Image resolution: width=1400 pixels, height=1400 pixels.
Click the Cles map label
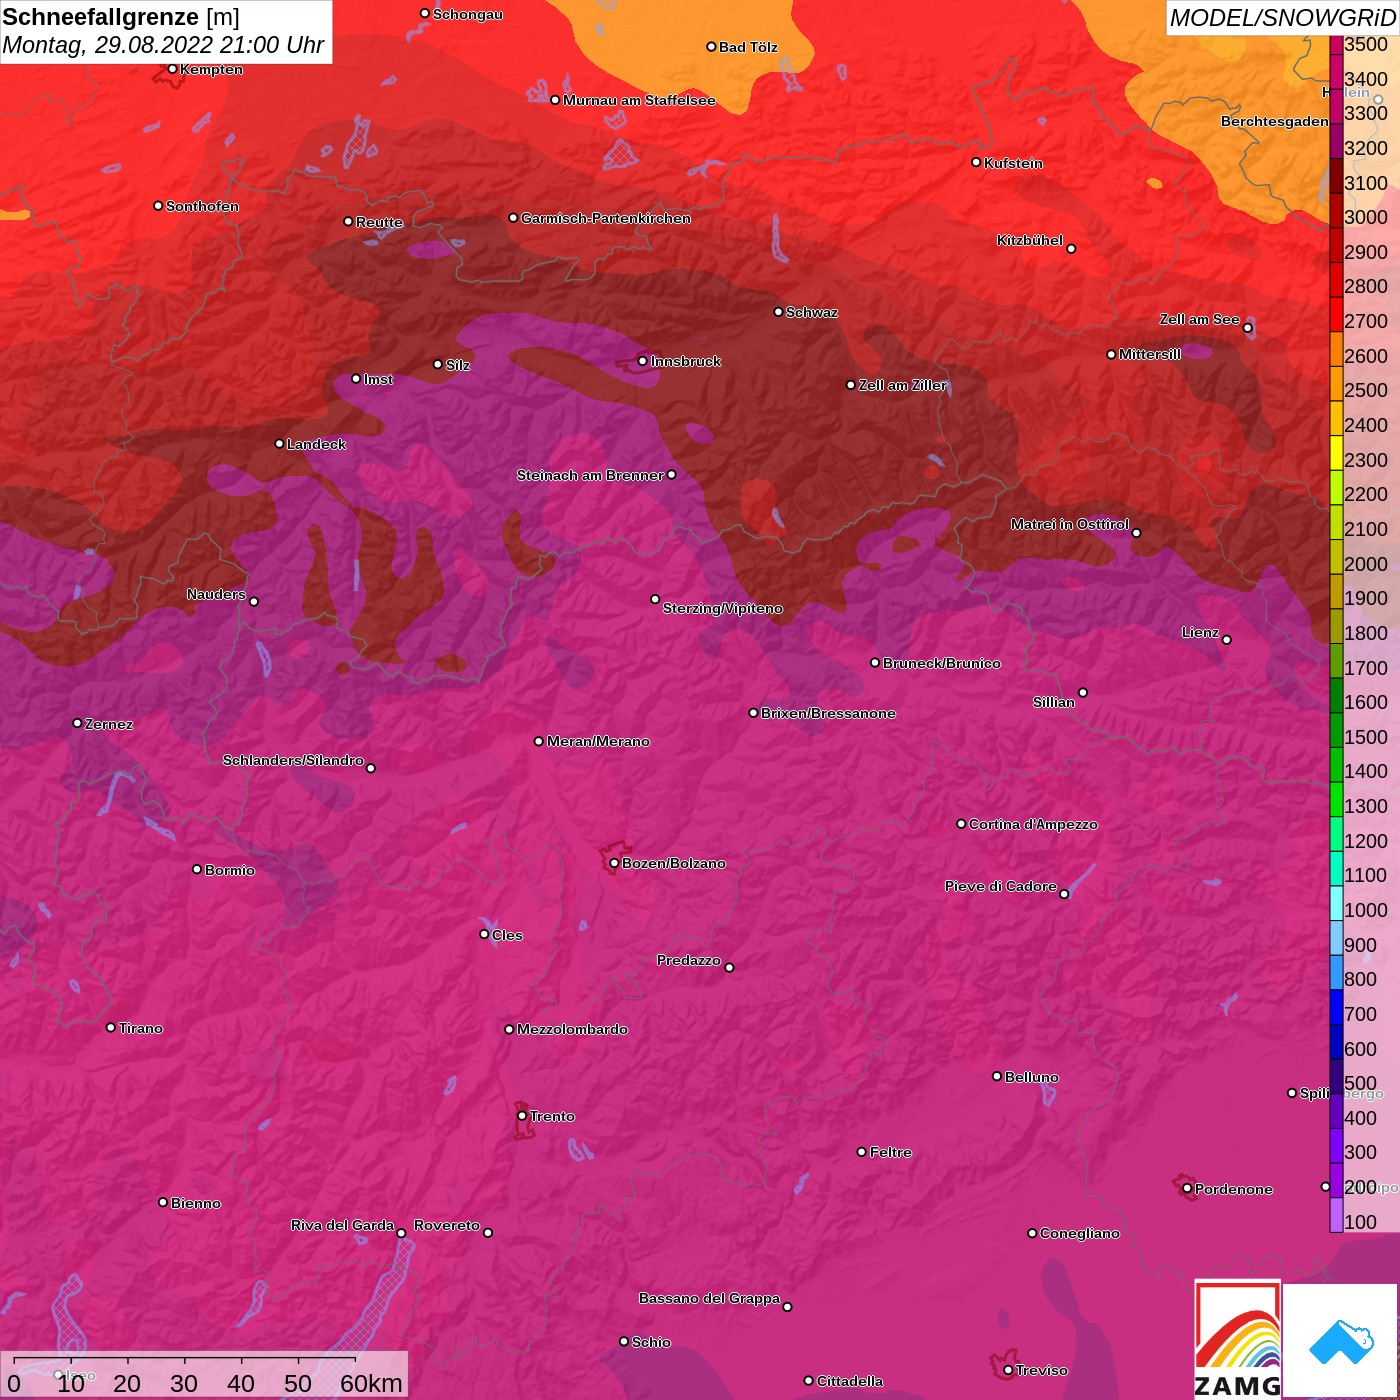[x=507, y=935]
